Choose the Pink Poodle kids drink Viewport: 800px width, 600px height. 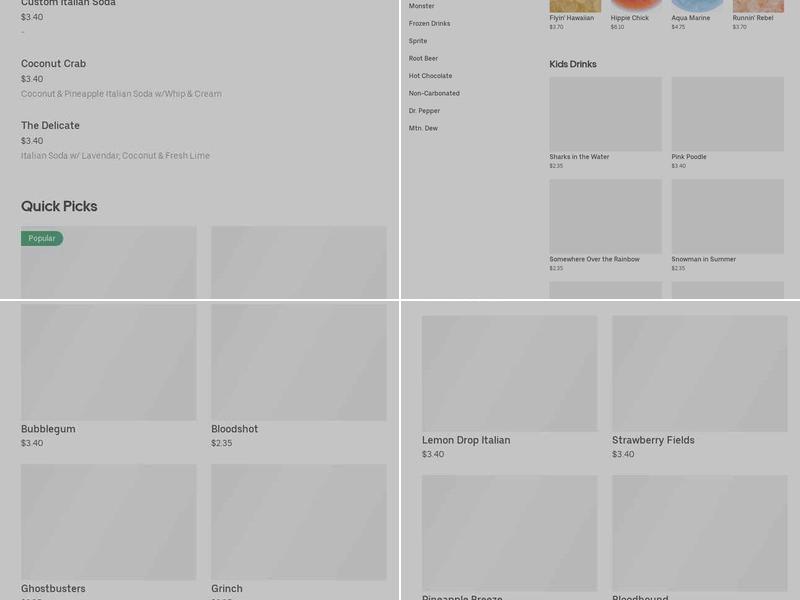click(727, 115)
